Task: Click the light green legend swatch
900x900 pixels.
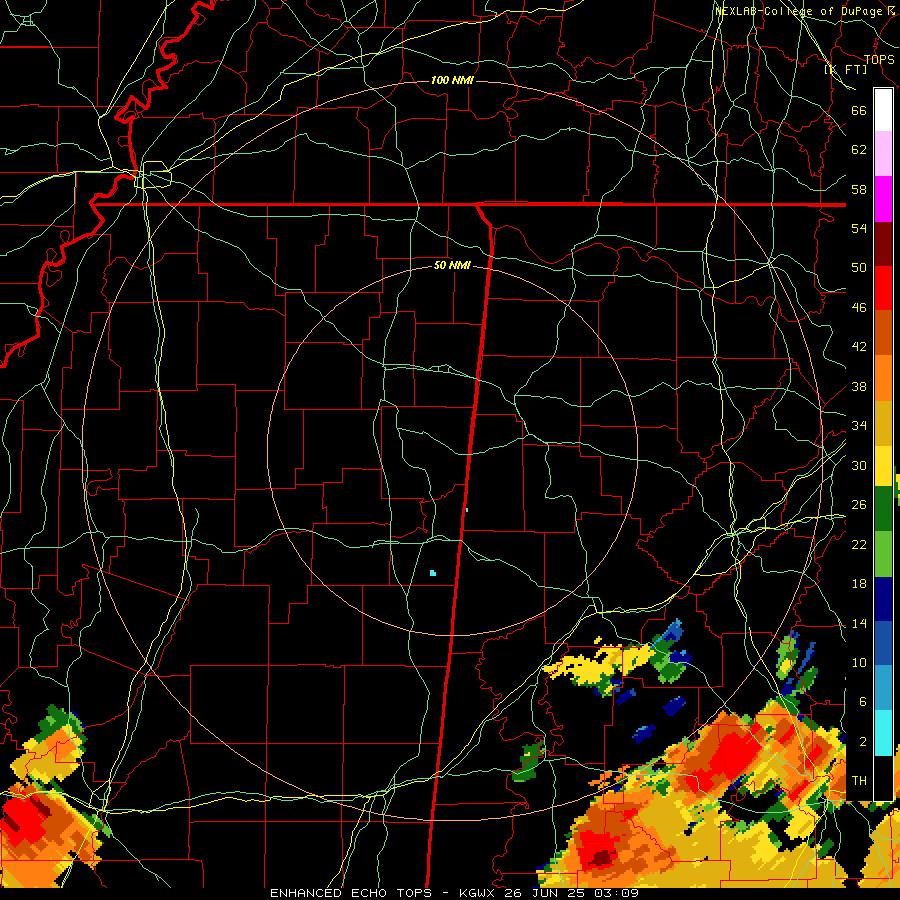Action: (883, 554)
